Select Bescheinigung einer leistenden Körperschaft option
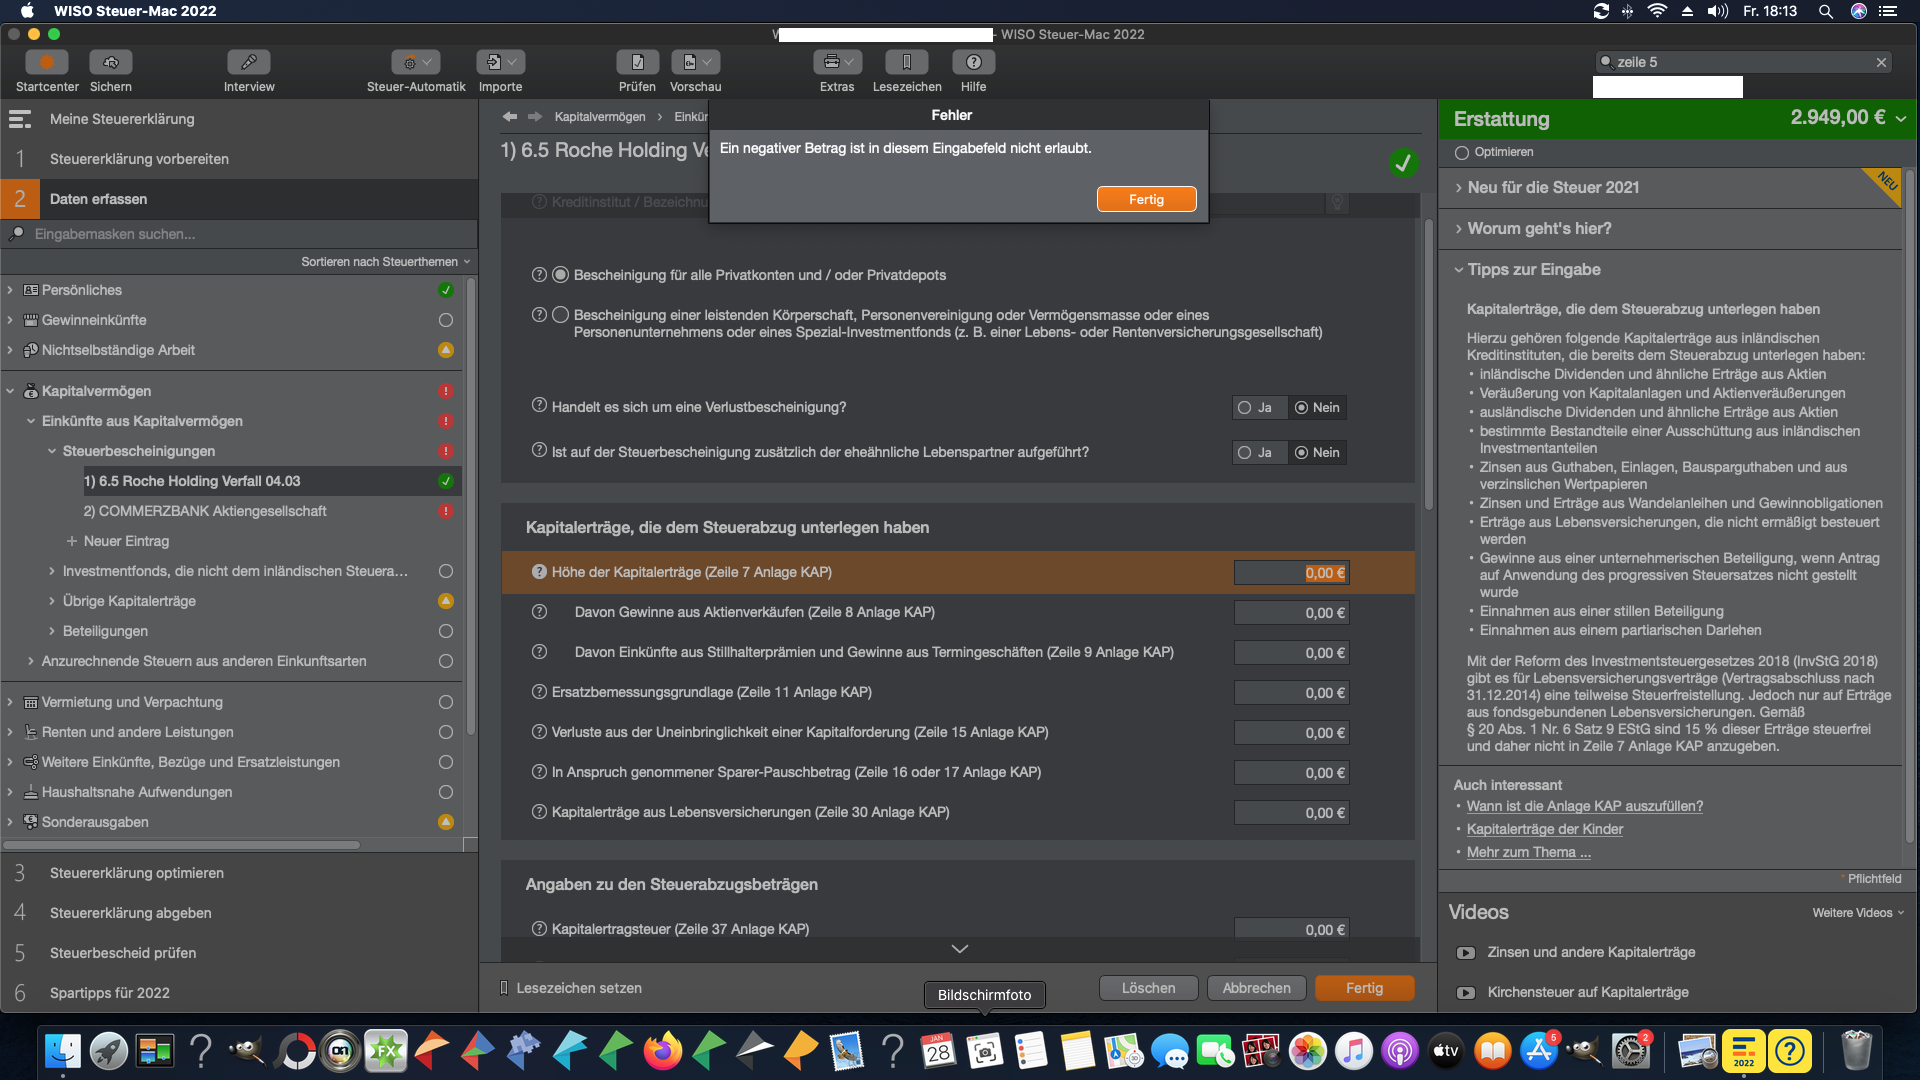This screenshot has height=1080, width=1920. [561, 315]
